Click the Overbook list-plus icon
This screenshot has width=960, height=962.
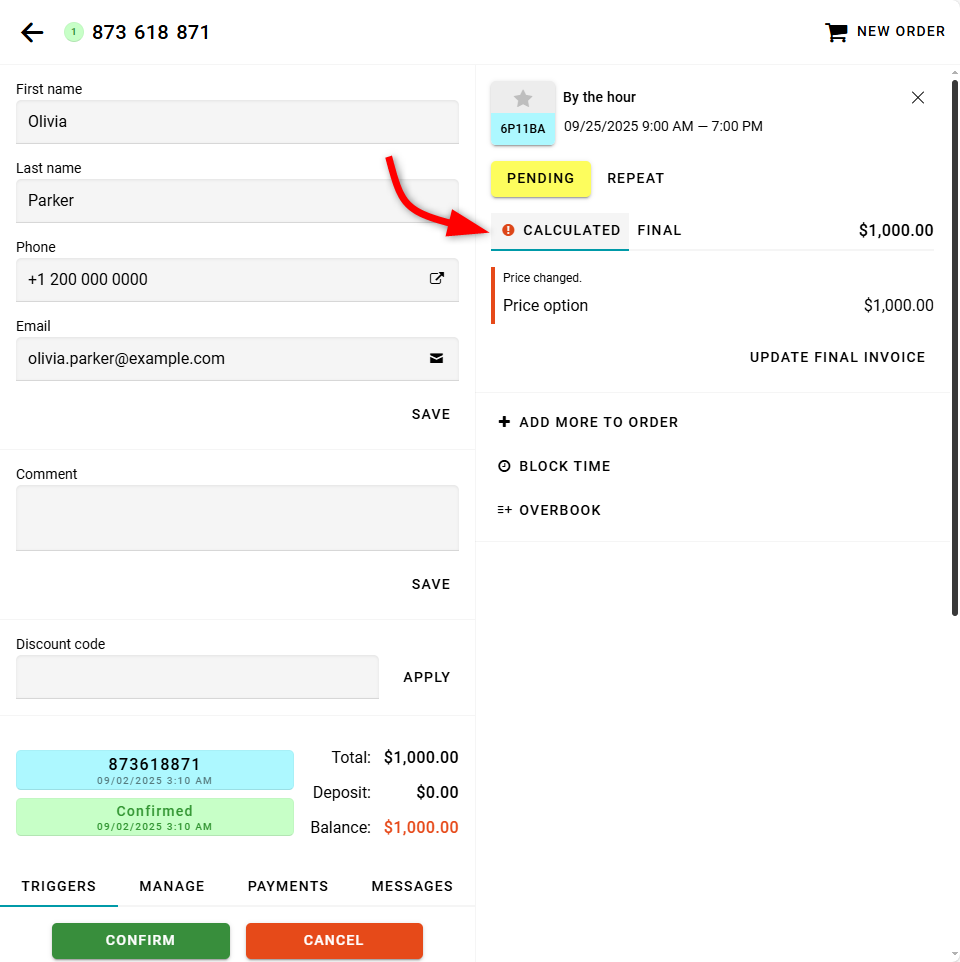pyautogui.click(x=504, y=510)
